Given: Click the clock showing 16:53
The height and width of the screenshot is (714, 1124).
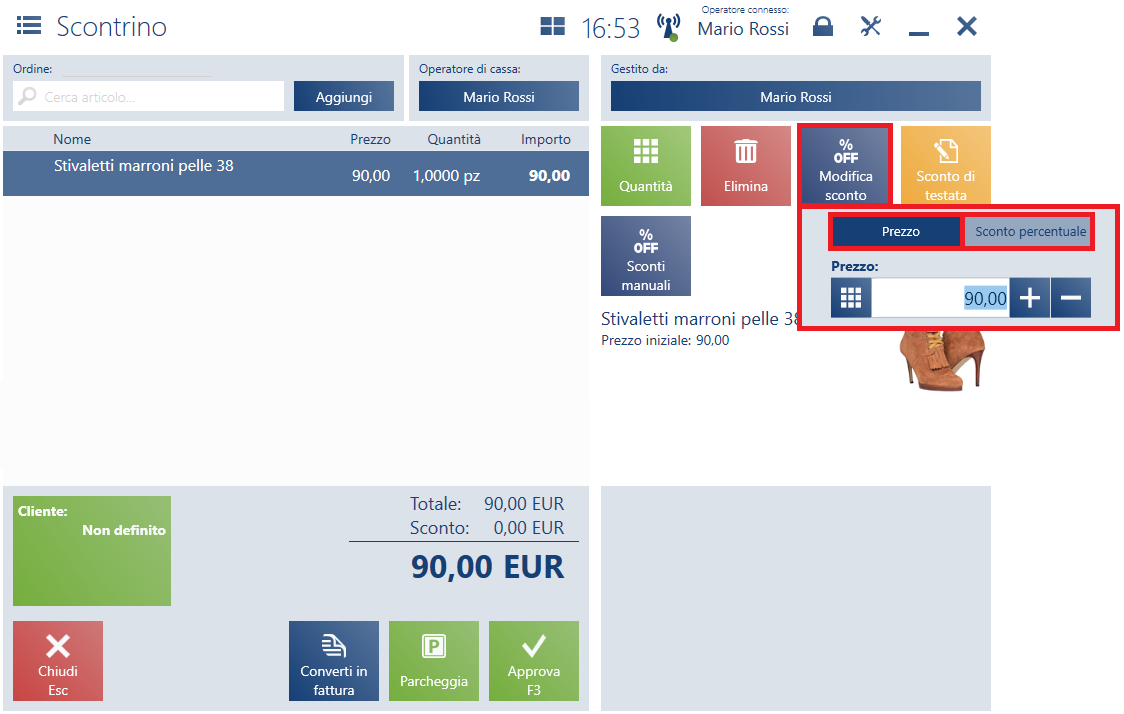Looking at the screenshot, I should coord(611,28).
